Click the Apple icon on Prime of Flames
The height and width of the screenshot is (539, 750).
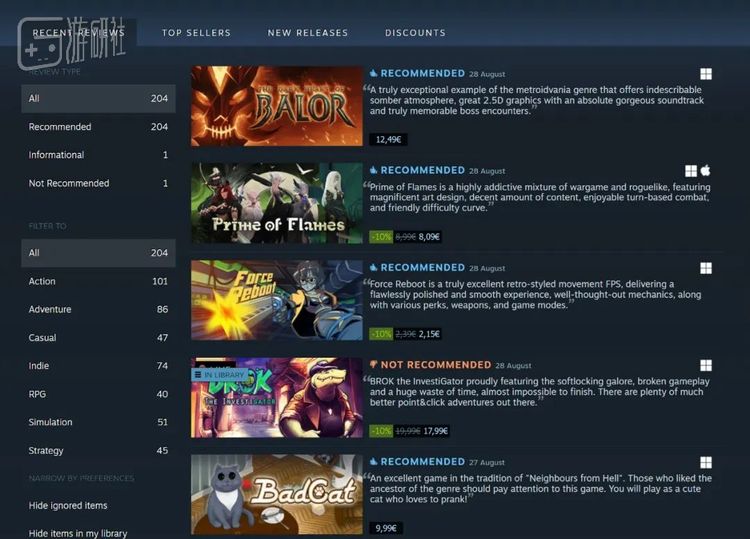click(706, 170)
